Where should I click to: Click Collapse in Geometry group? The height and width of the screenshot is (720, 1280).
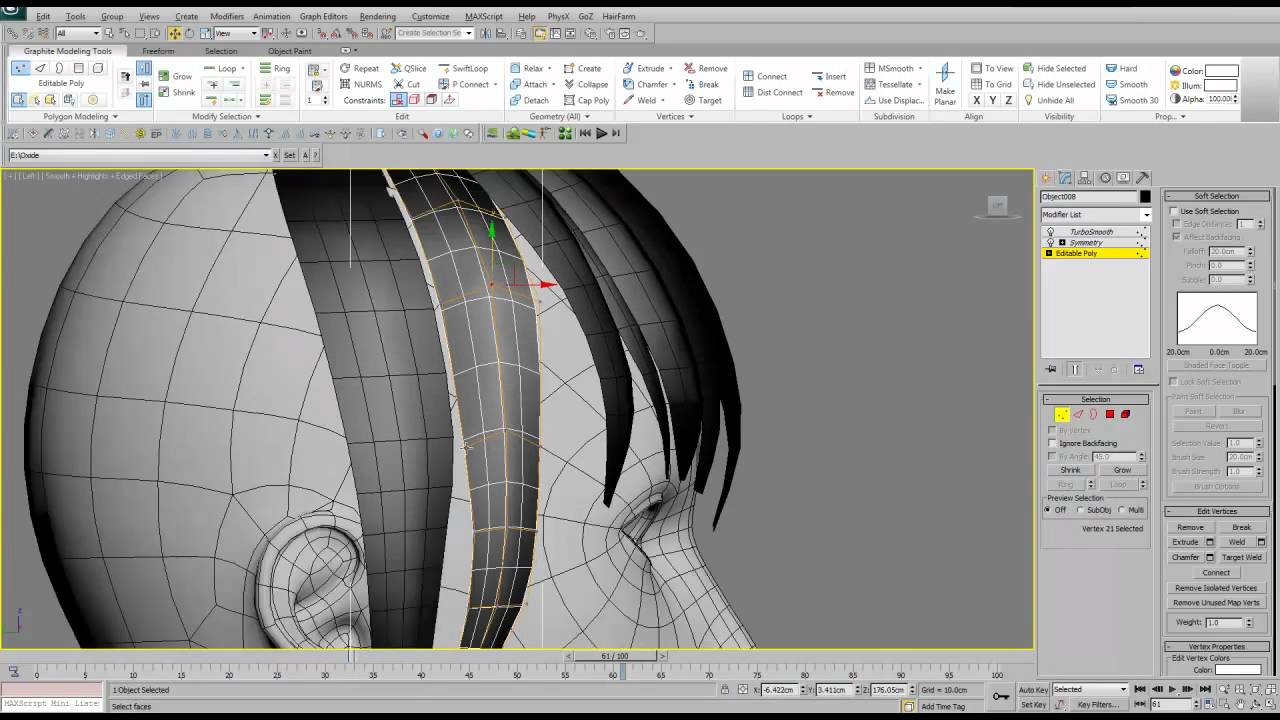point(585,84)
